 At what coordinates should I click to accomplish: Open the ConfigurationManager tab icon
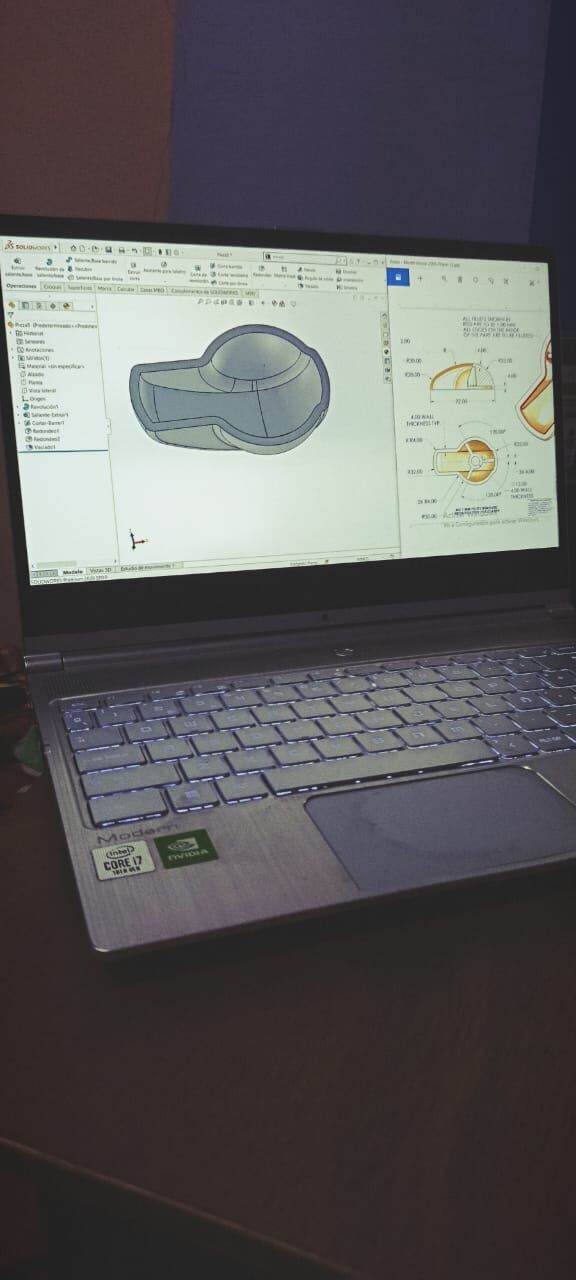39,306
